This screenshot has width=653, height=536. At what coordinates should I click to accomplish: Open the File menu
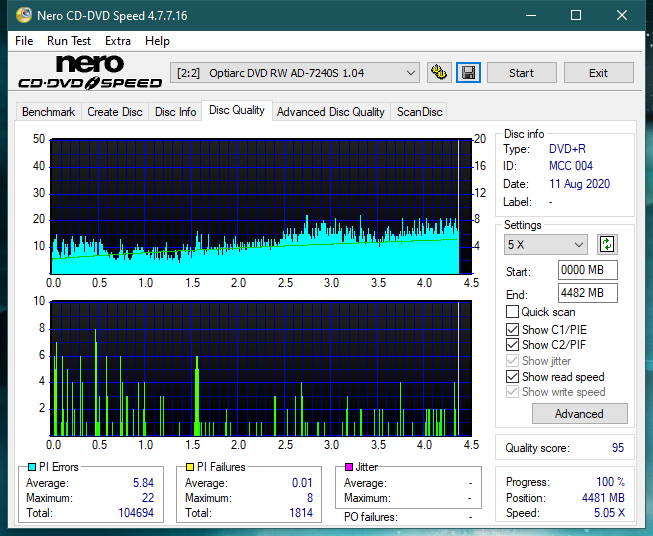point(24,41)
